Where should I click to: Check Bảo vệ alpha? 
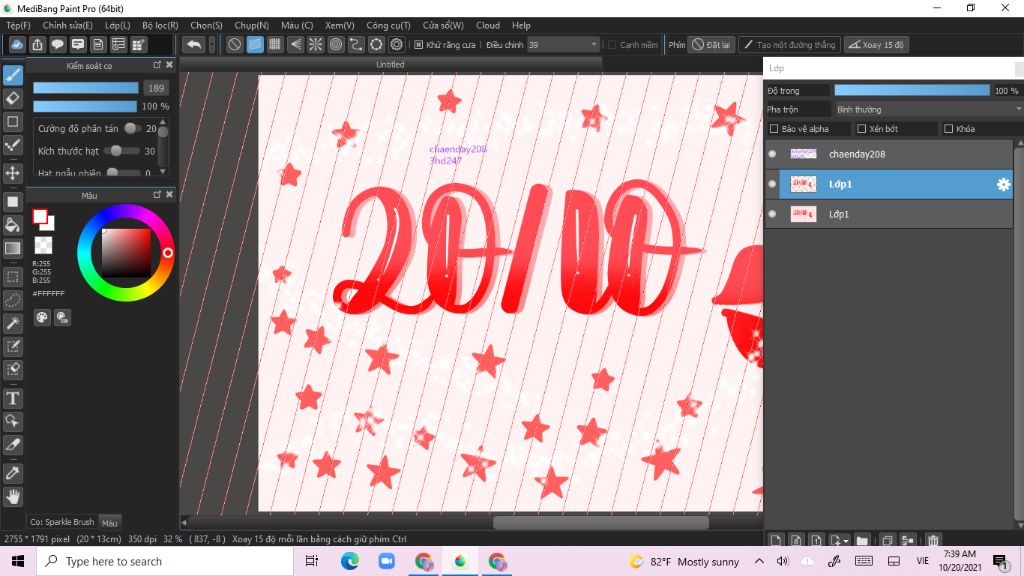(x=774, y=129)
